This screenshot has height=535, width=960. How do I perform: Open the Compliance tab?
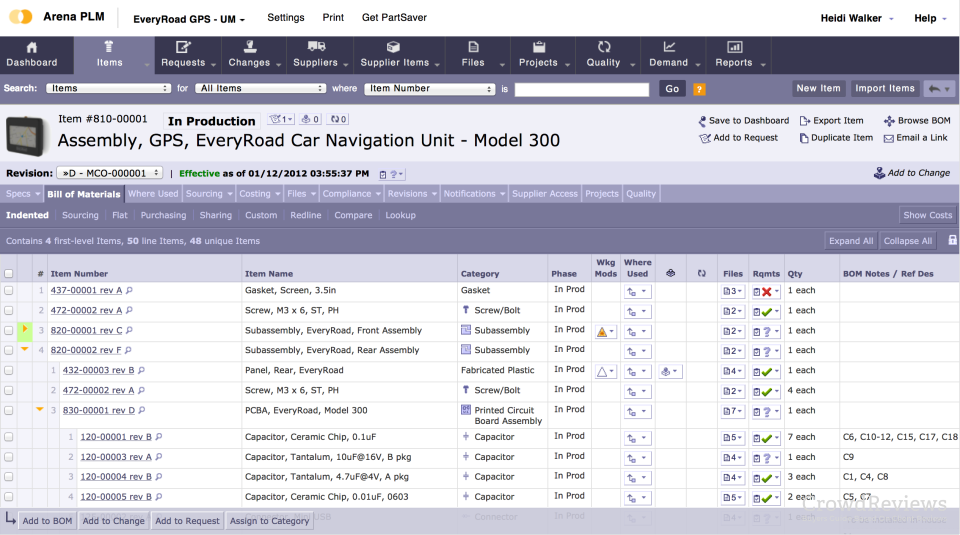coord(351,193)
